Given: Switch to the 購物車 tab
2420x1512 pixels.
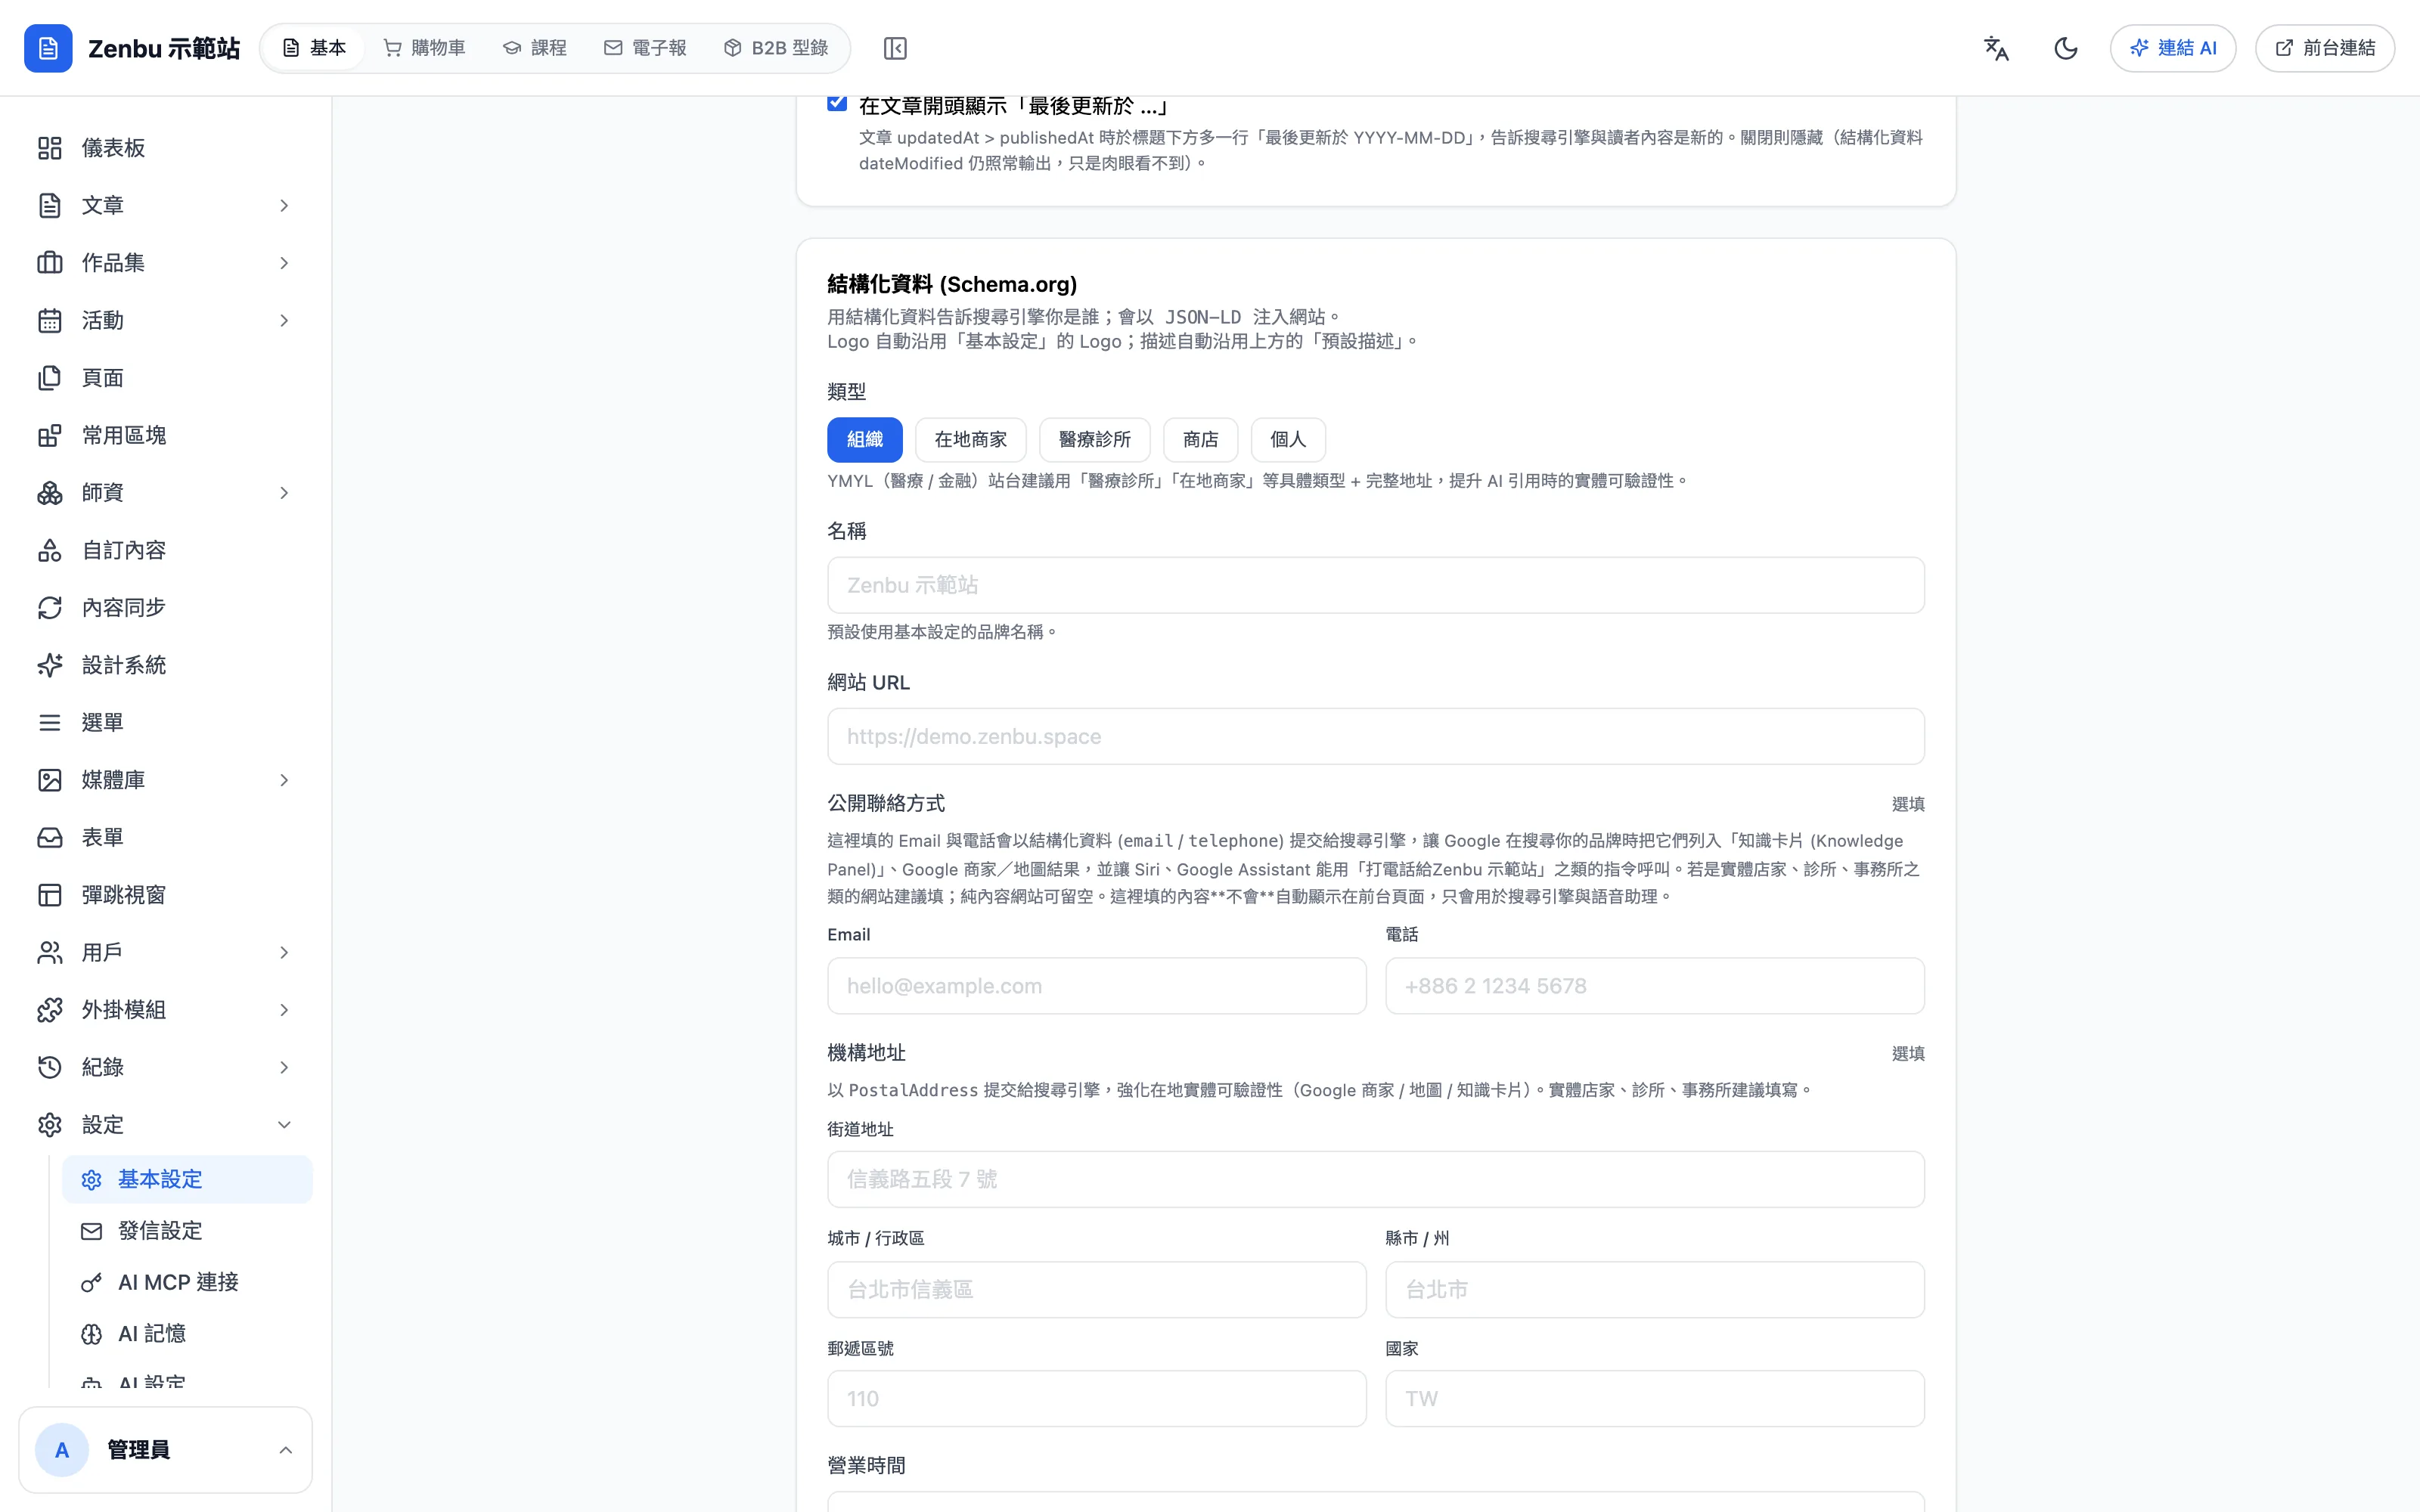Looking at the screenshot, I should coord(425,48).
